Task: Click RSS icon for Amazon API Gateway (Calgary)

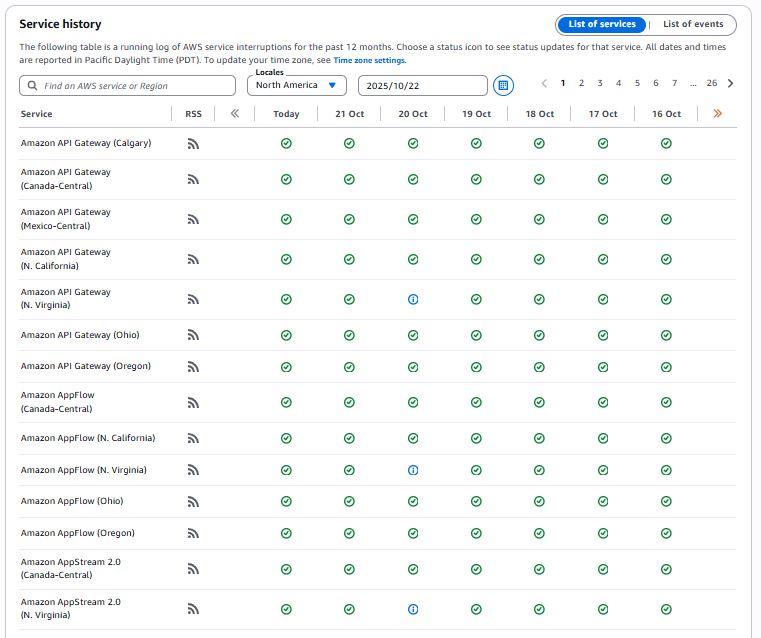Action: [x=193, y=144]
